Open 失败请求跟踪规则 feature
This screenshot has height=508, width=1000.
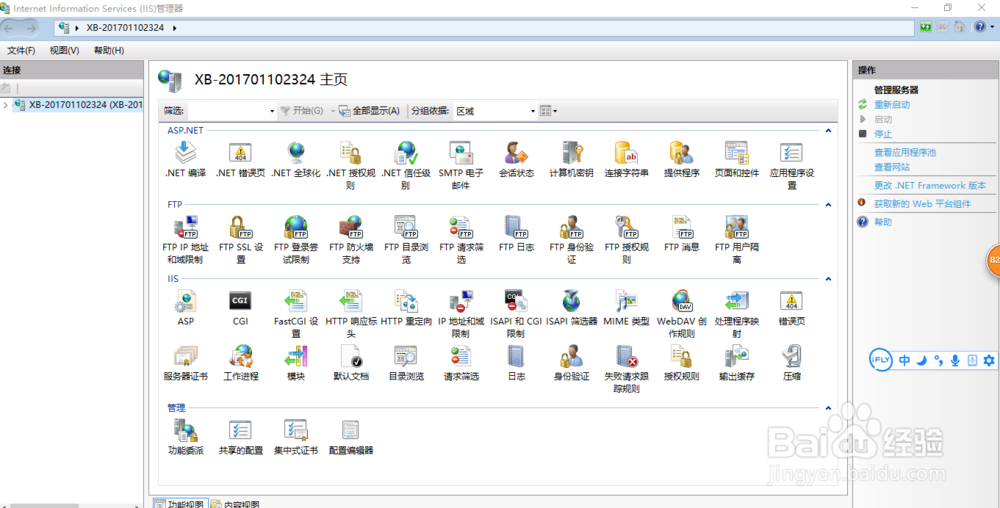point(626,369)
